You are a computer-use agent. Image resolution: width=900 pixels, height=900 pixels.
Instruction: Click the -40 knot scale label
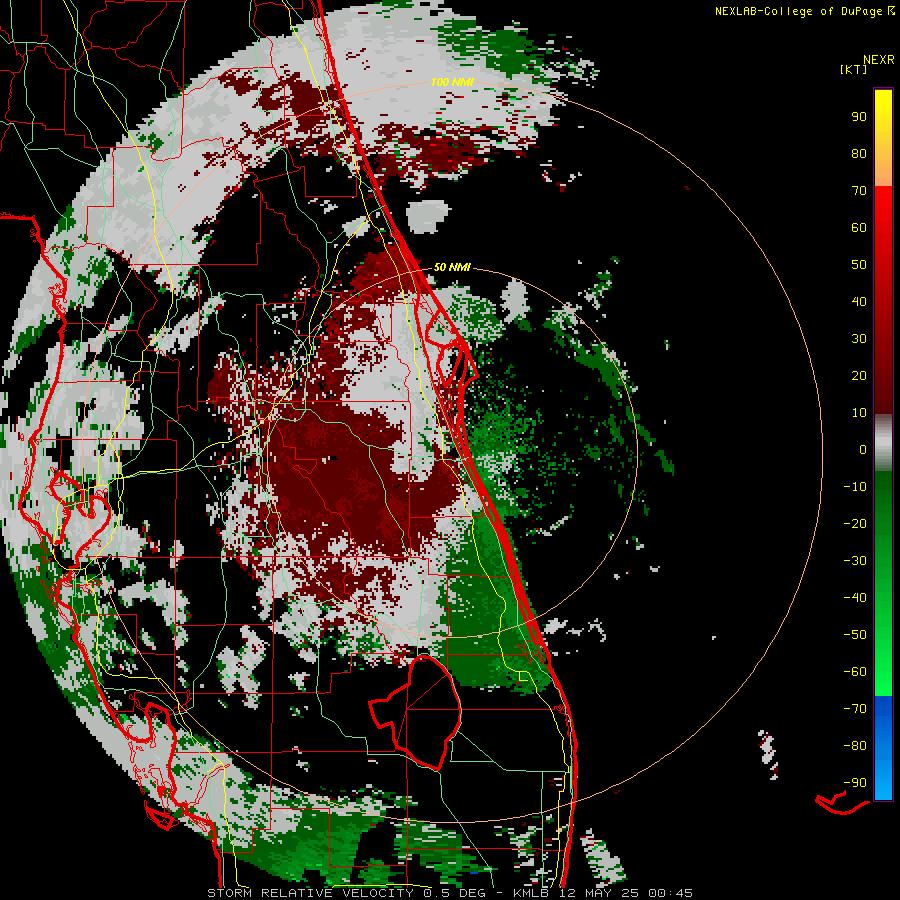point(855,598)
